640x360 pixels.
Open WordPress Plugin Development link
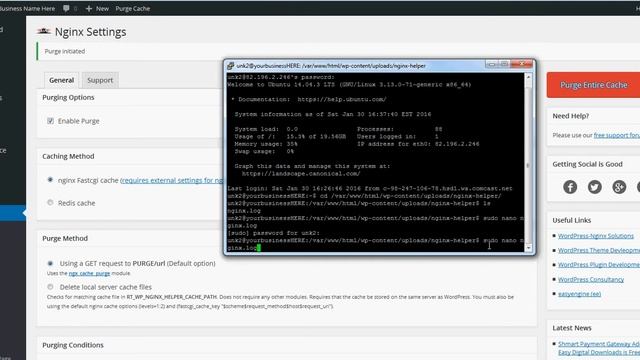[599, 264]
